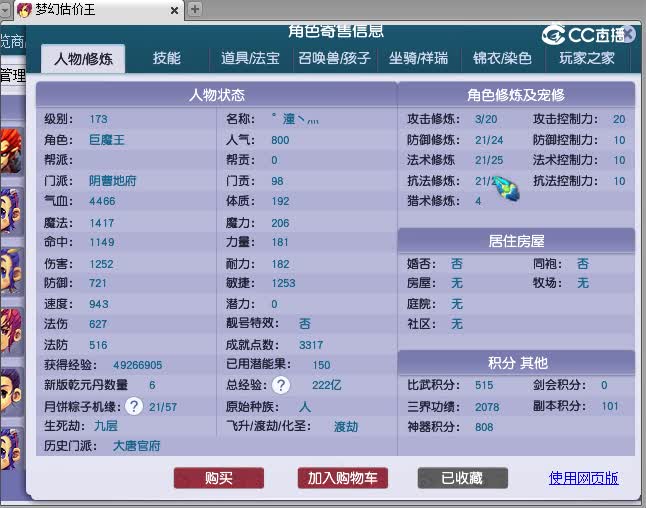Click the 已用潜能果 value 150
The height and width of the screenshot is (508, 646).
321,365
